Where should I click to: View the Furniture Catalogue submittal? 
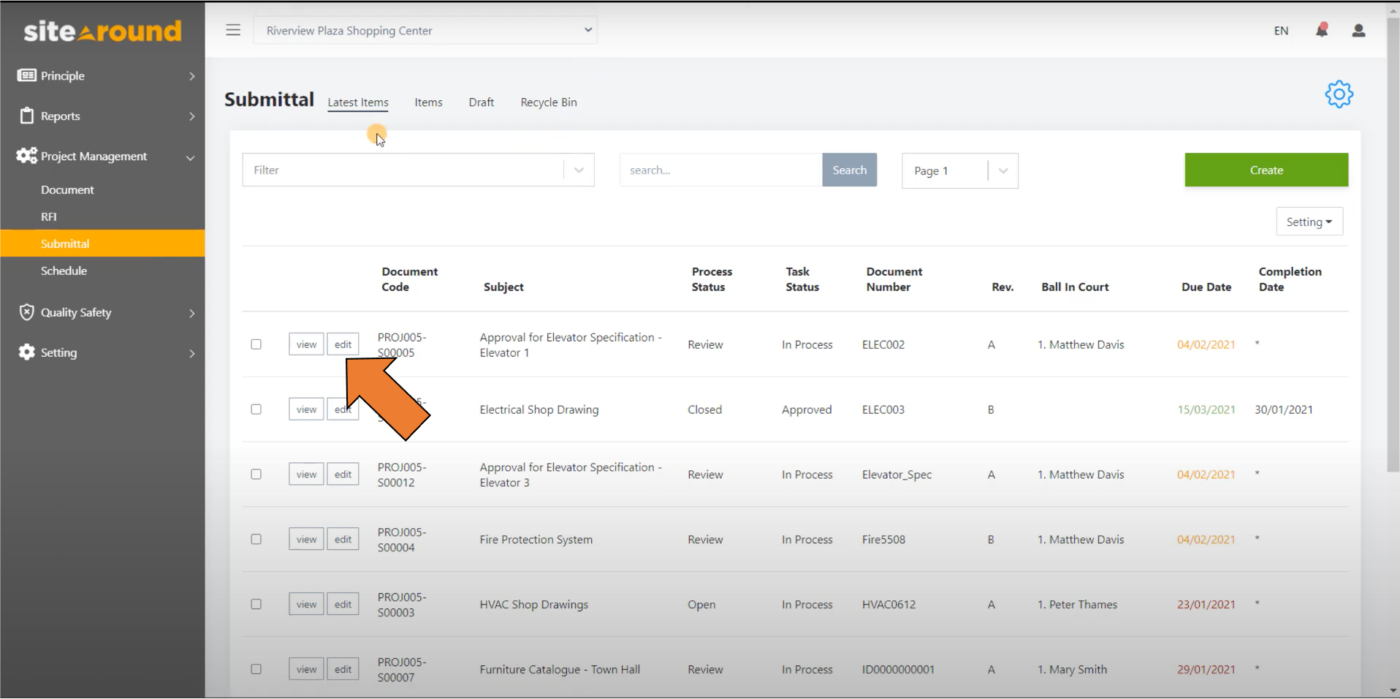(x=306, y=669)
